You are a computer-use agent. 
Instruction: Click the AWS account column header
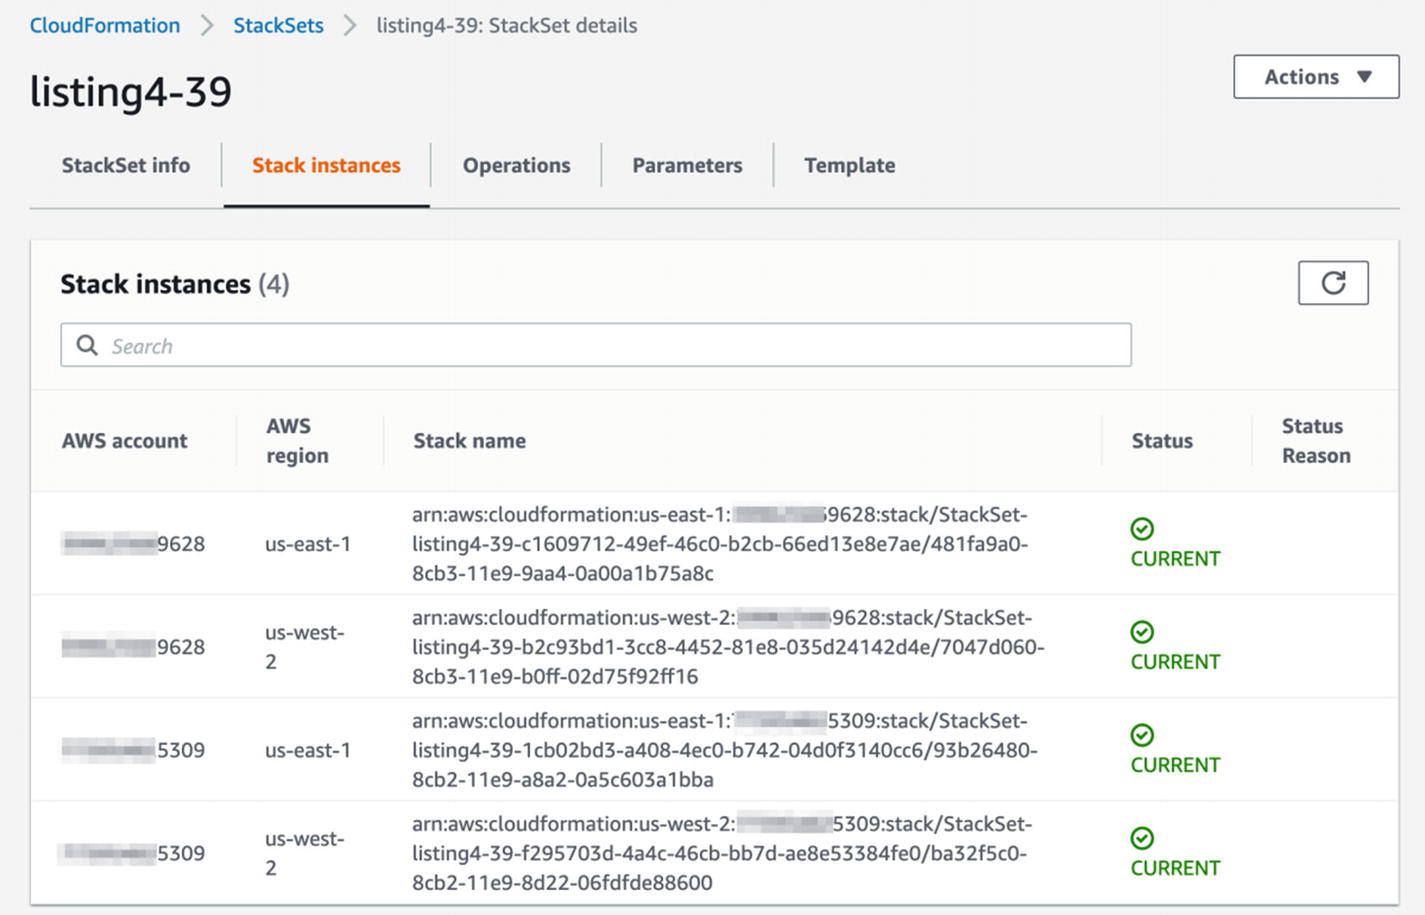(125, 440)
